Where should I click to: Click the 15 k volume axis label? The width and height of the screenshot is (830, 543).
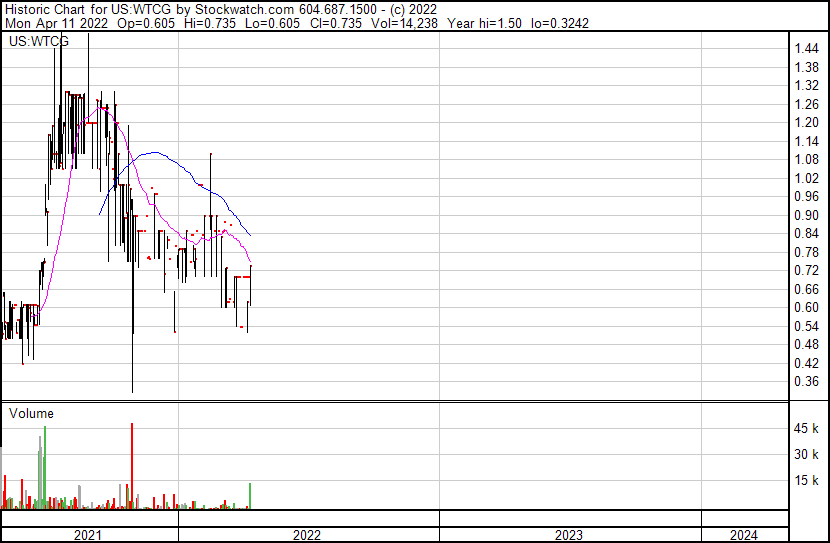[x=807, y=481]
